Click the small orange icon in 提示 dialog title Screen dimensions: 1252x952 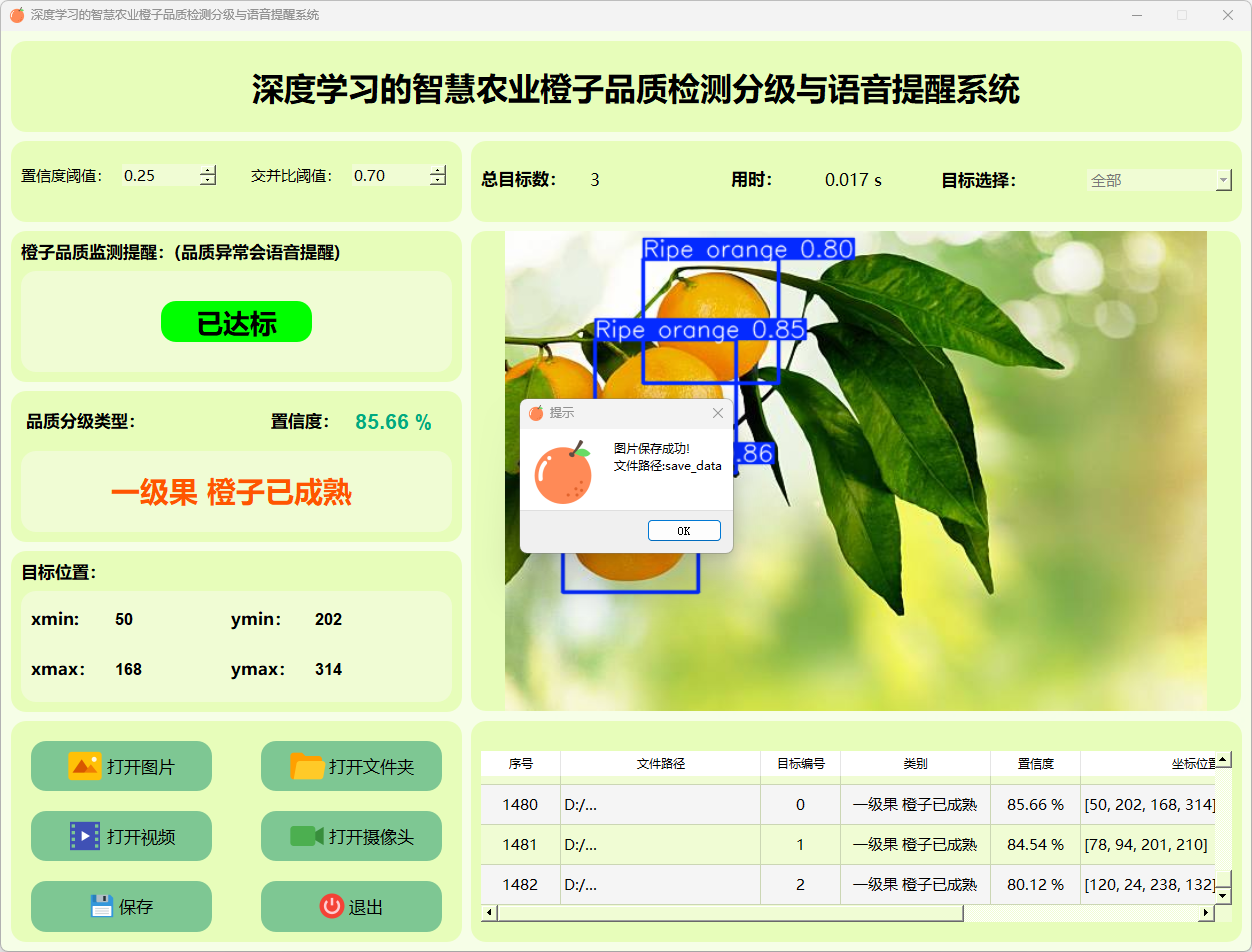tap(536, 413)
